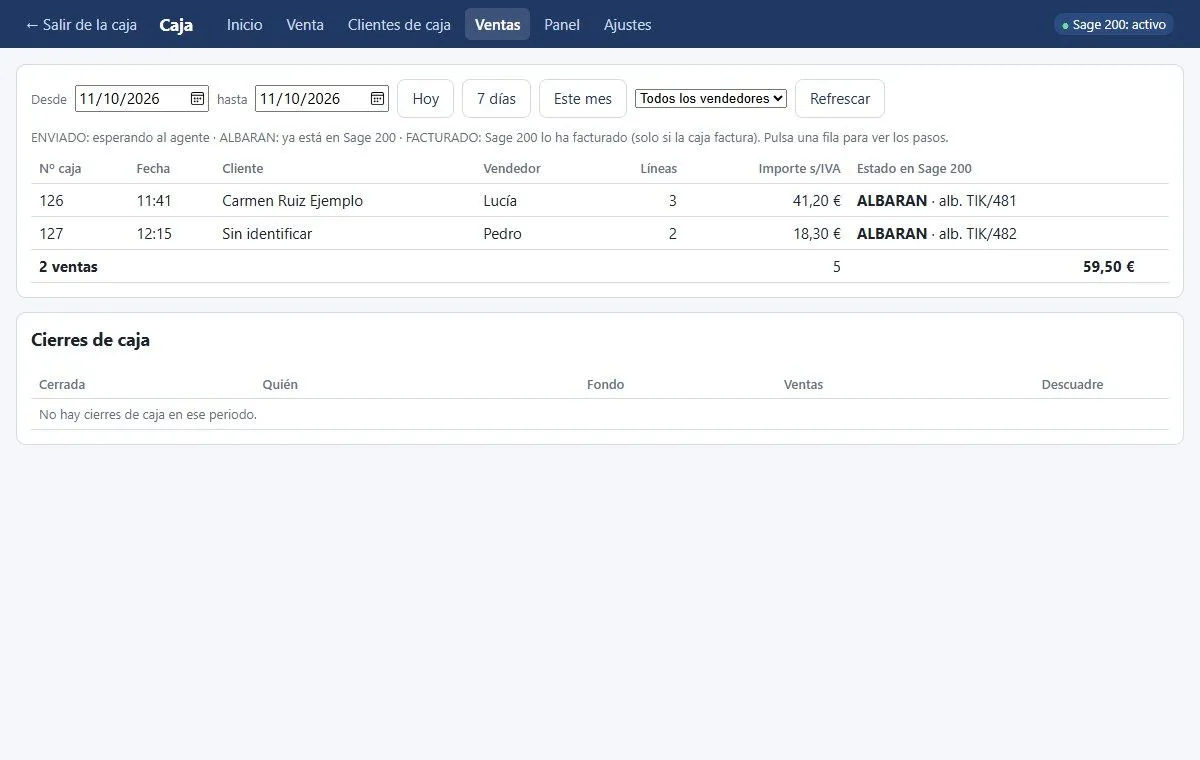Image resolution: width=1200 pixels, height=760 pixels.
Task: Click the Vendedor column header
Action: [512, 168]
